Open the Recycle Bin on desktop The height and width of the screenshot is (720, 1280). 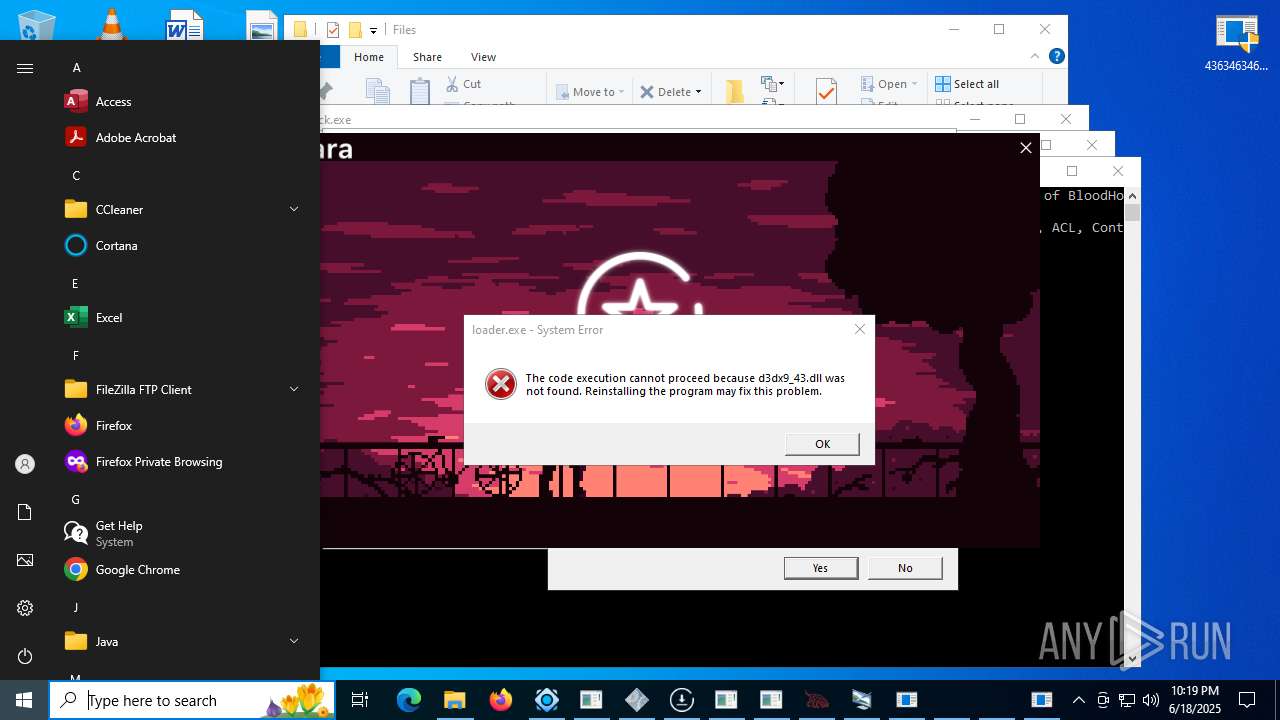pos(37,26)
